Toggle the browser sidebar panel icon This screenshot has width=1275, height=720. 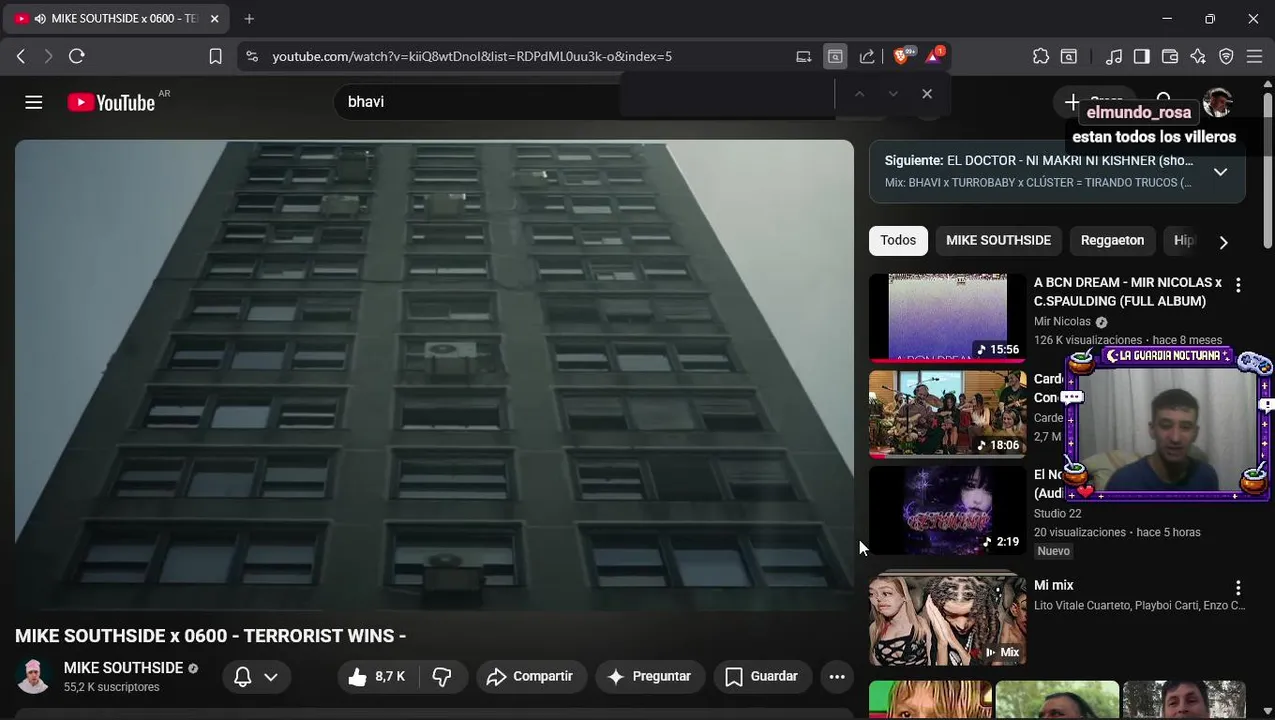(1141, 57)
